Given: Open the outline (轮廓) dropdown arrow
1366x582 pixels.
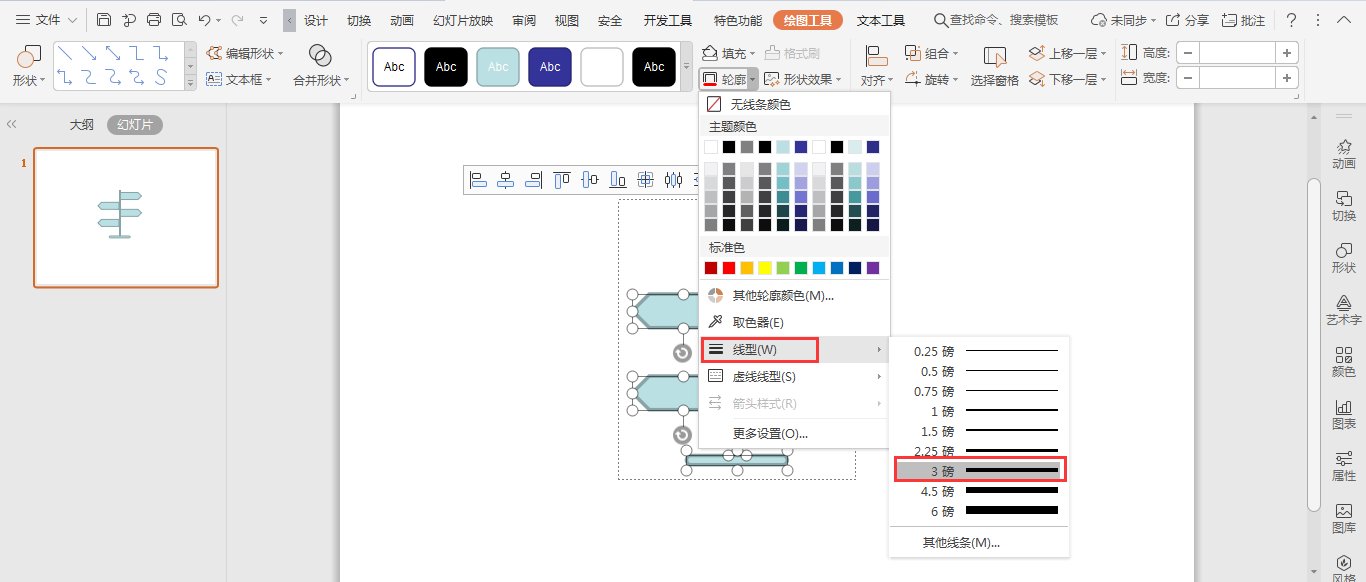Looking at the screenshot, I should pyautogui.click(x=753, y=79).
